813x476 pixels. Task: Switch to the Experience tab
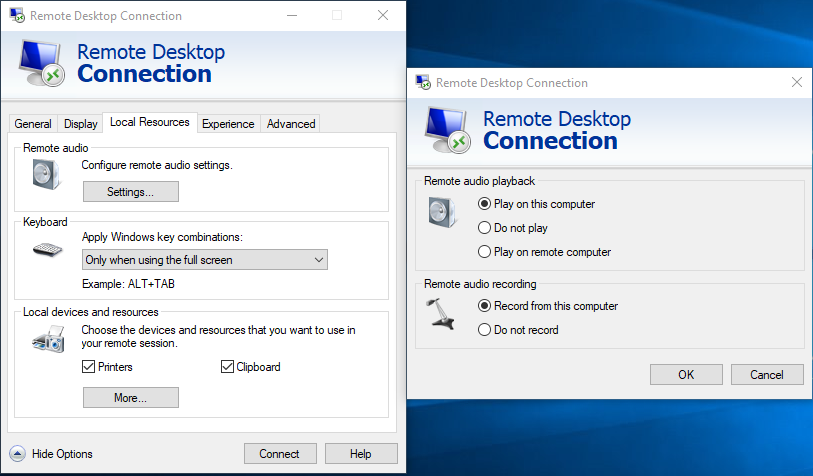228,124
